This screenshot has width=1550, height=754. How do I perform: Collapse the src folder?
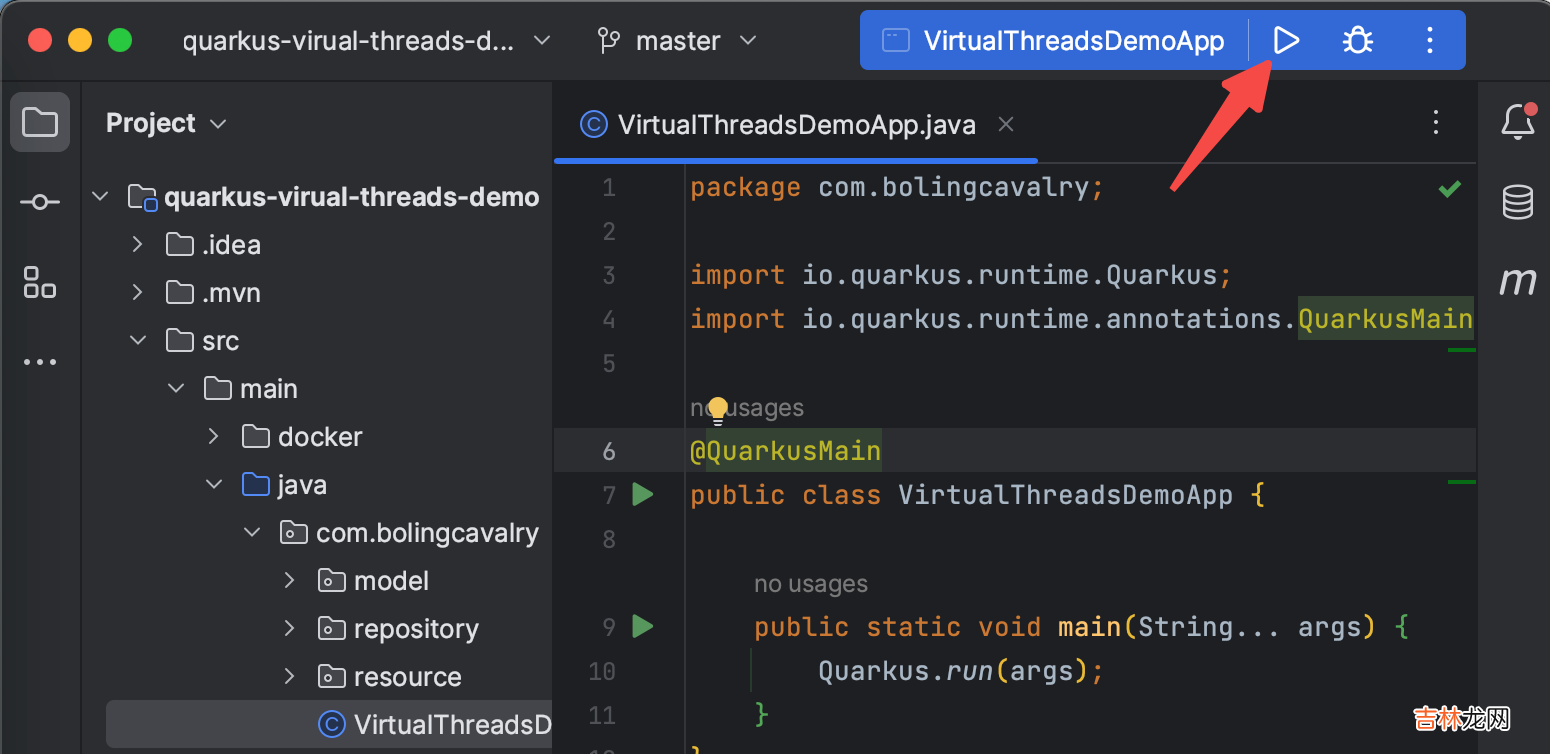point(138,341)
